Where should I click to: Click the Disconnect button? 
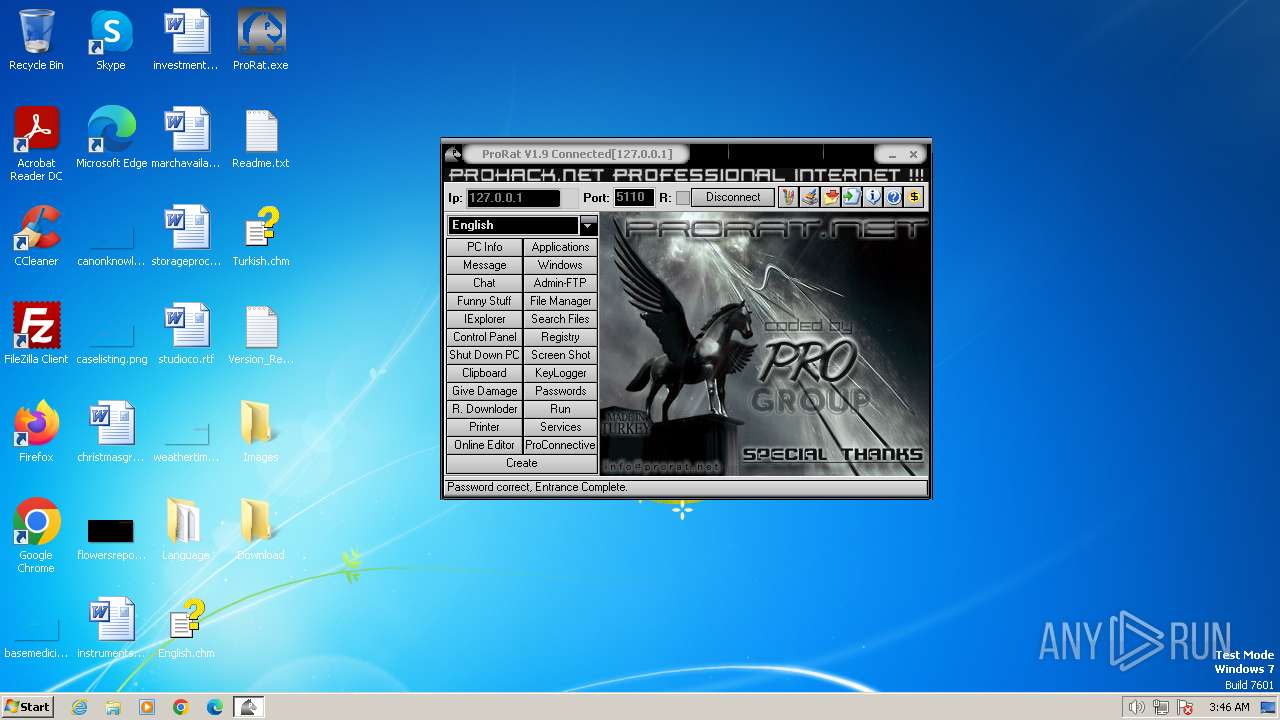[733, 198]
